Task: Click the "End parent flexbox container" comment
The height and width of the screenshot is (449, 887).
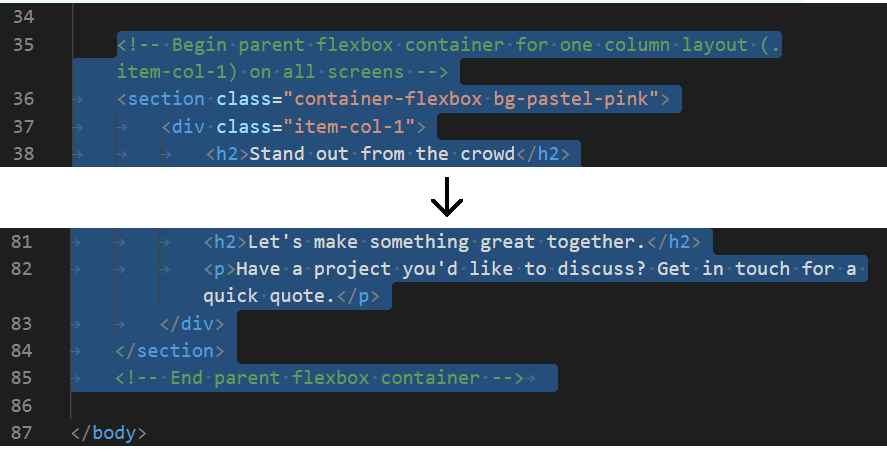Action: click(320, 378)
